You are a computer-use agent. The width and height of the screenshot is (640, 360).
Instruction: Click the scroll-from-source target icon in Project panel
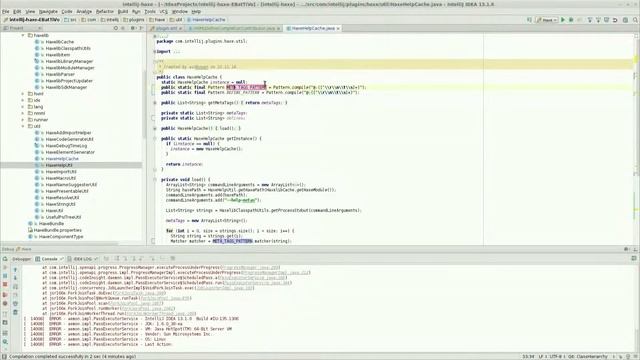[x=116, y=28]
